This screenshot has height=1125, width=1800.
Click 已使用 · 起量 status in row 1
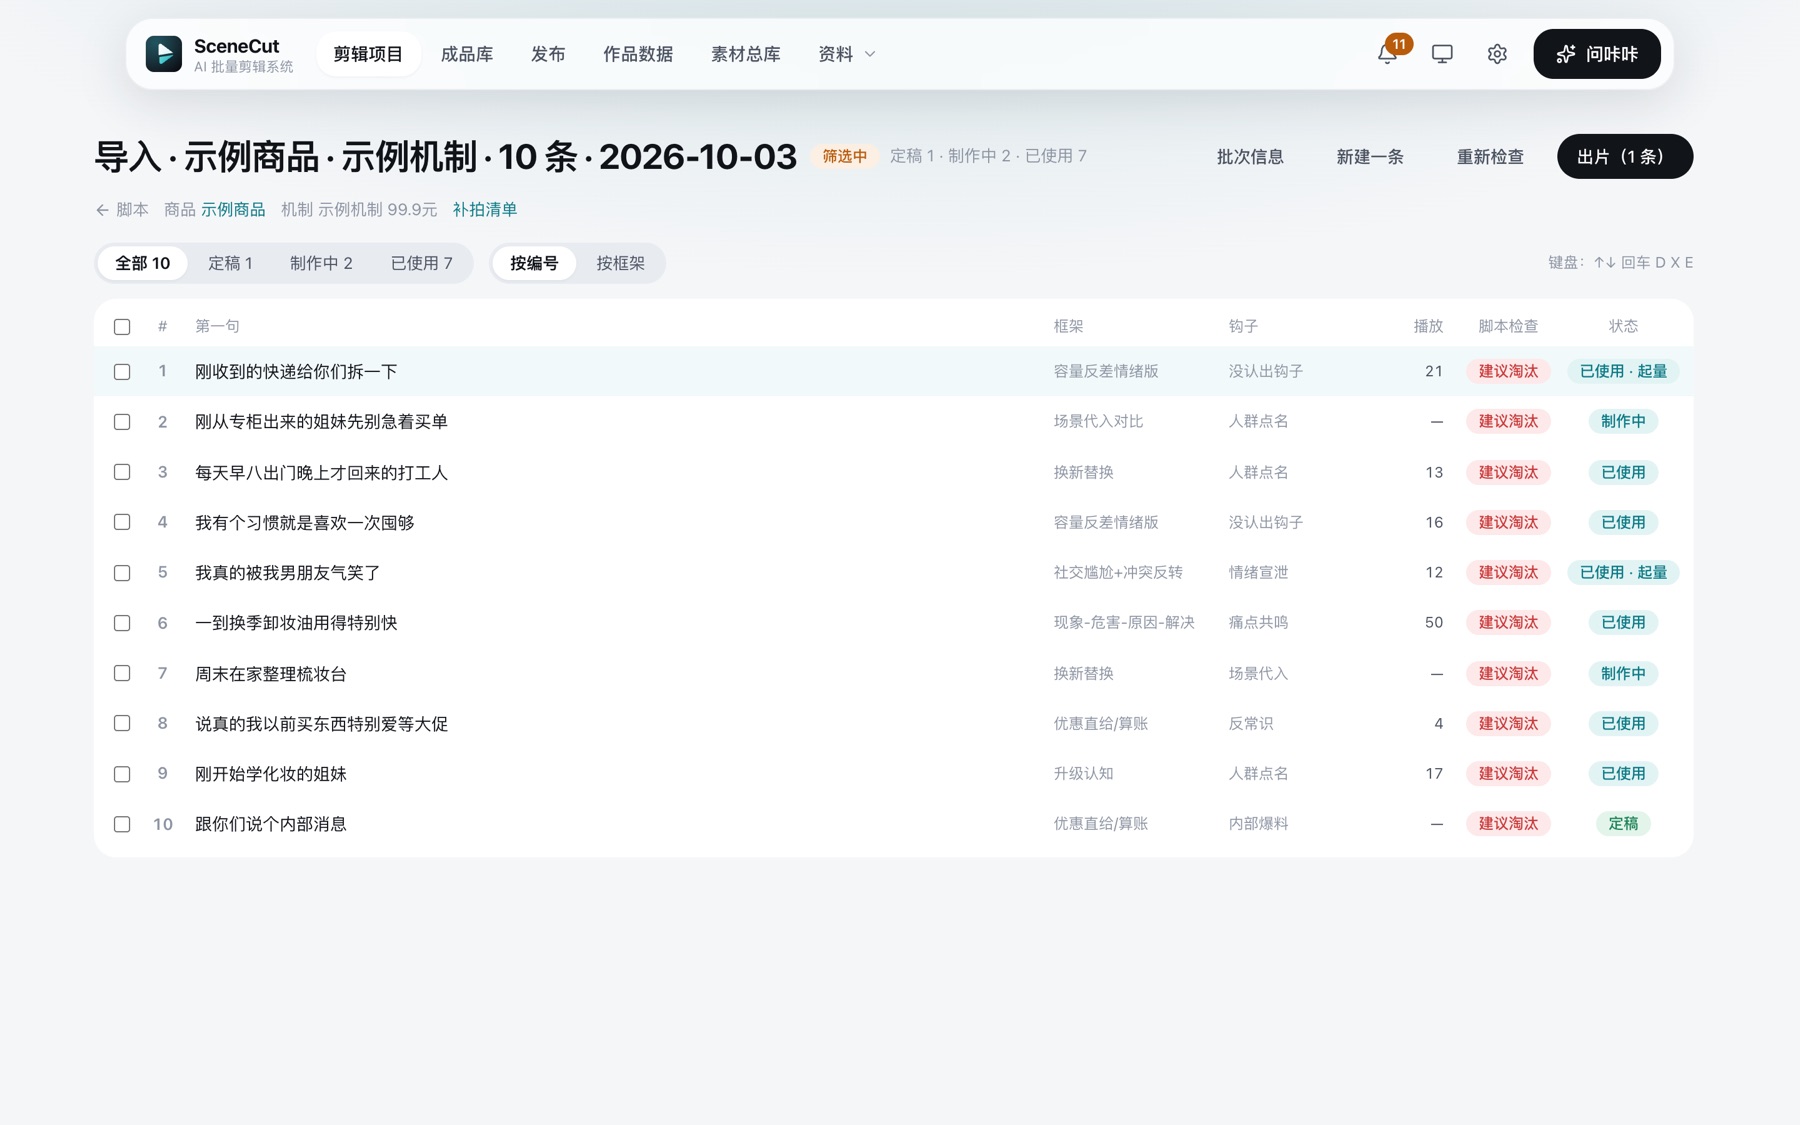coord(1623,371)
